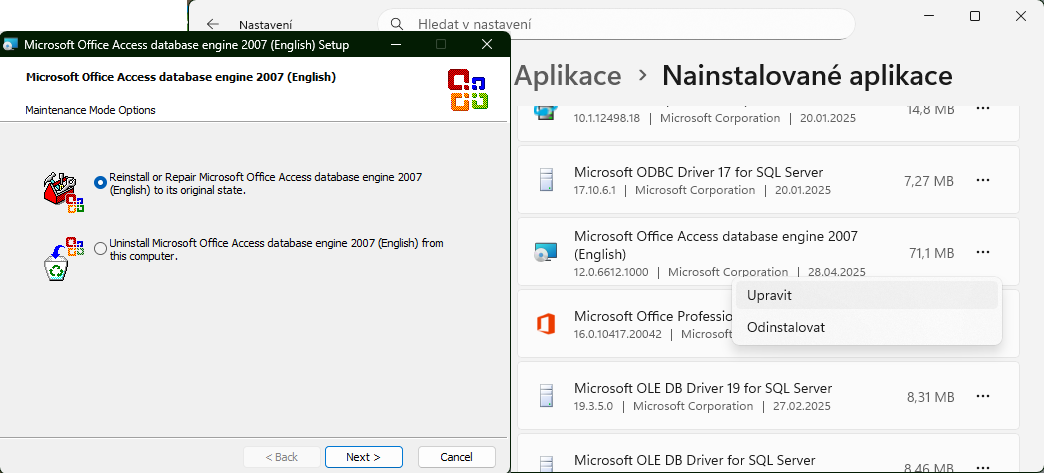Select the Reinstall or Repair radio option

[100, 183]
